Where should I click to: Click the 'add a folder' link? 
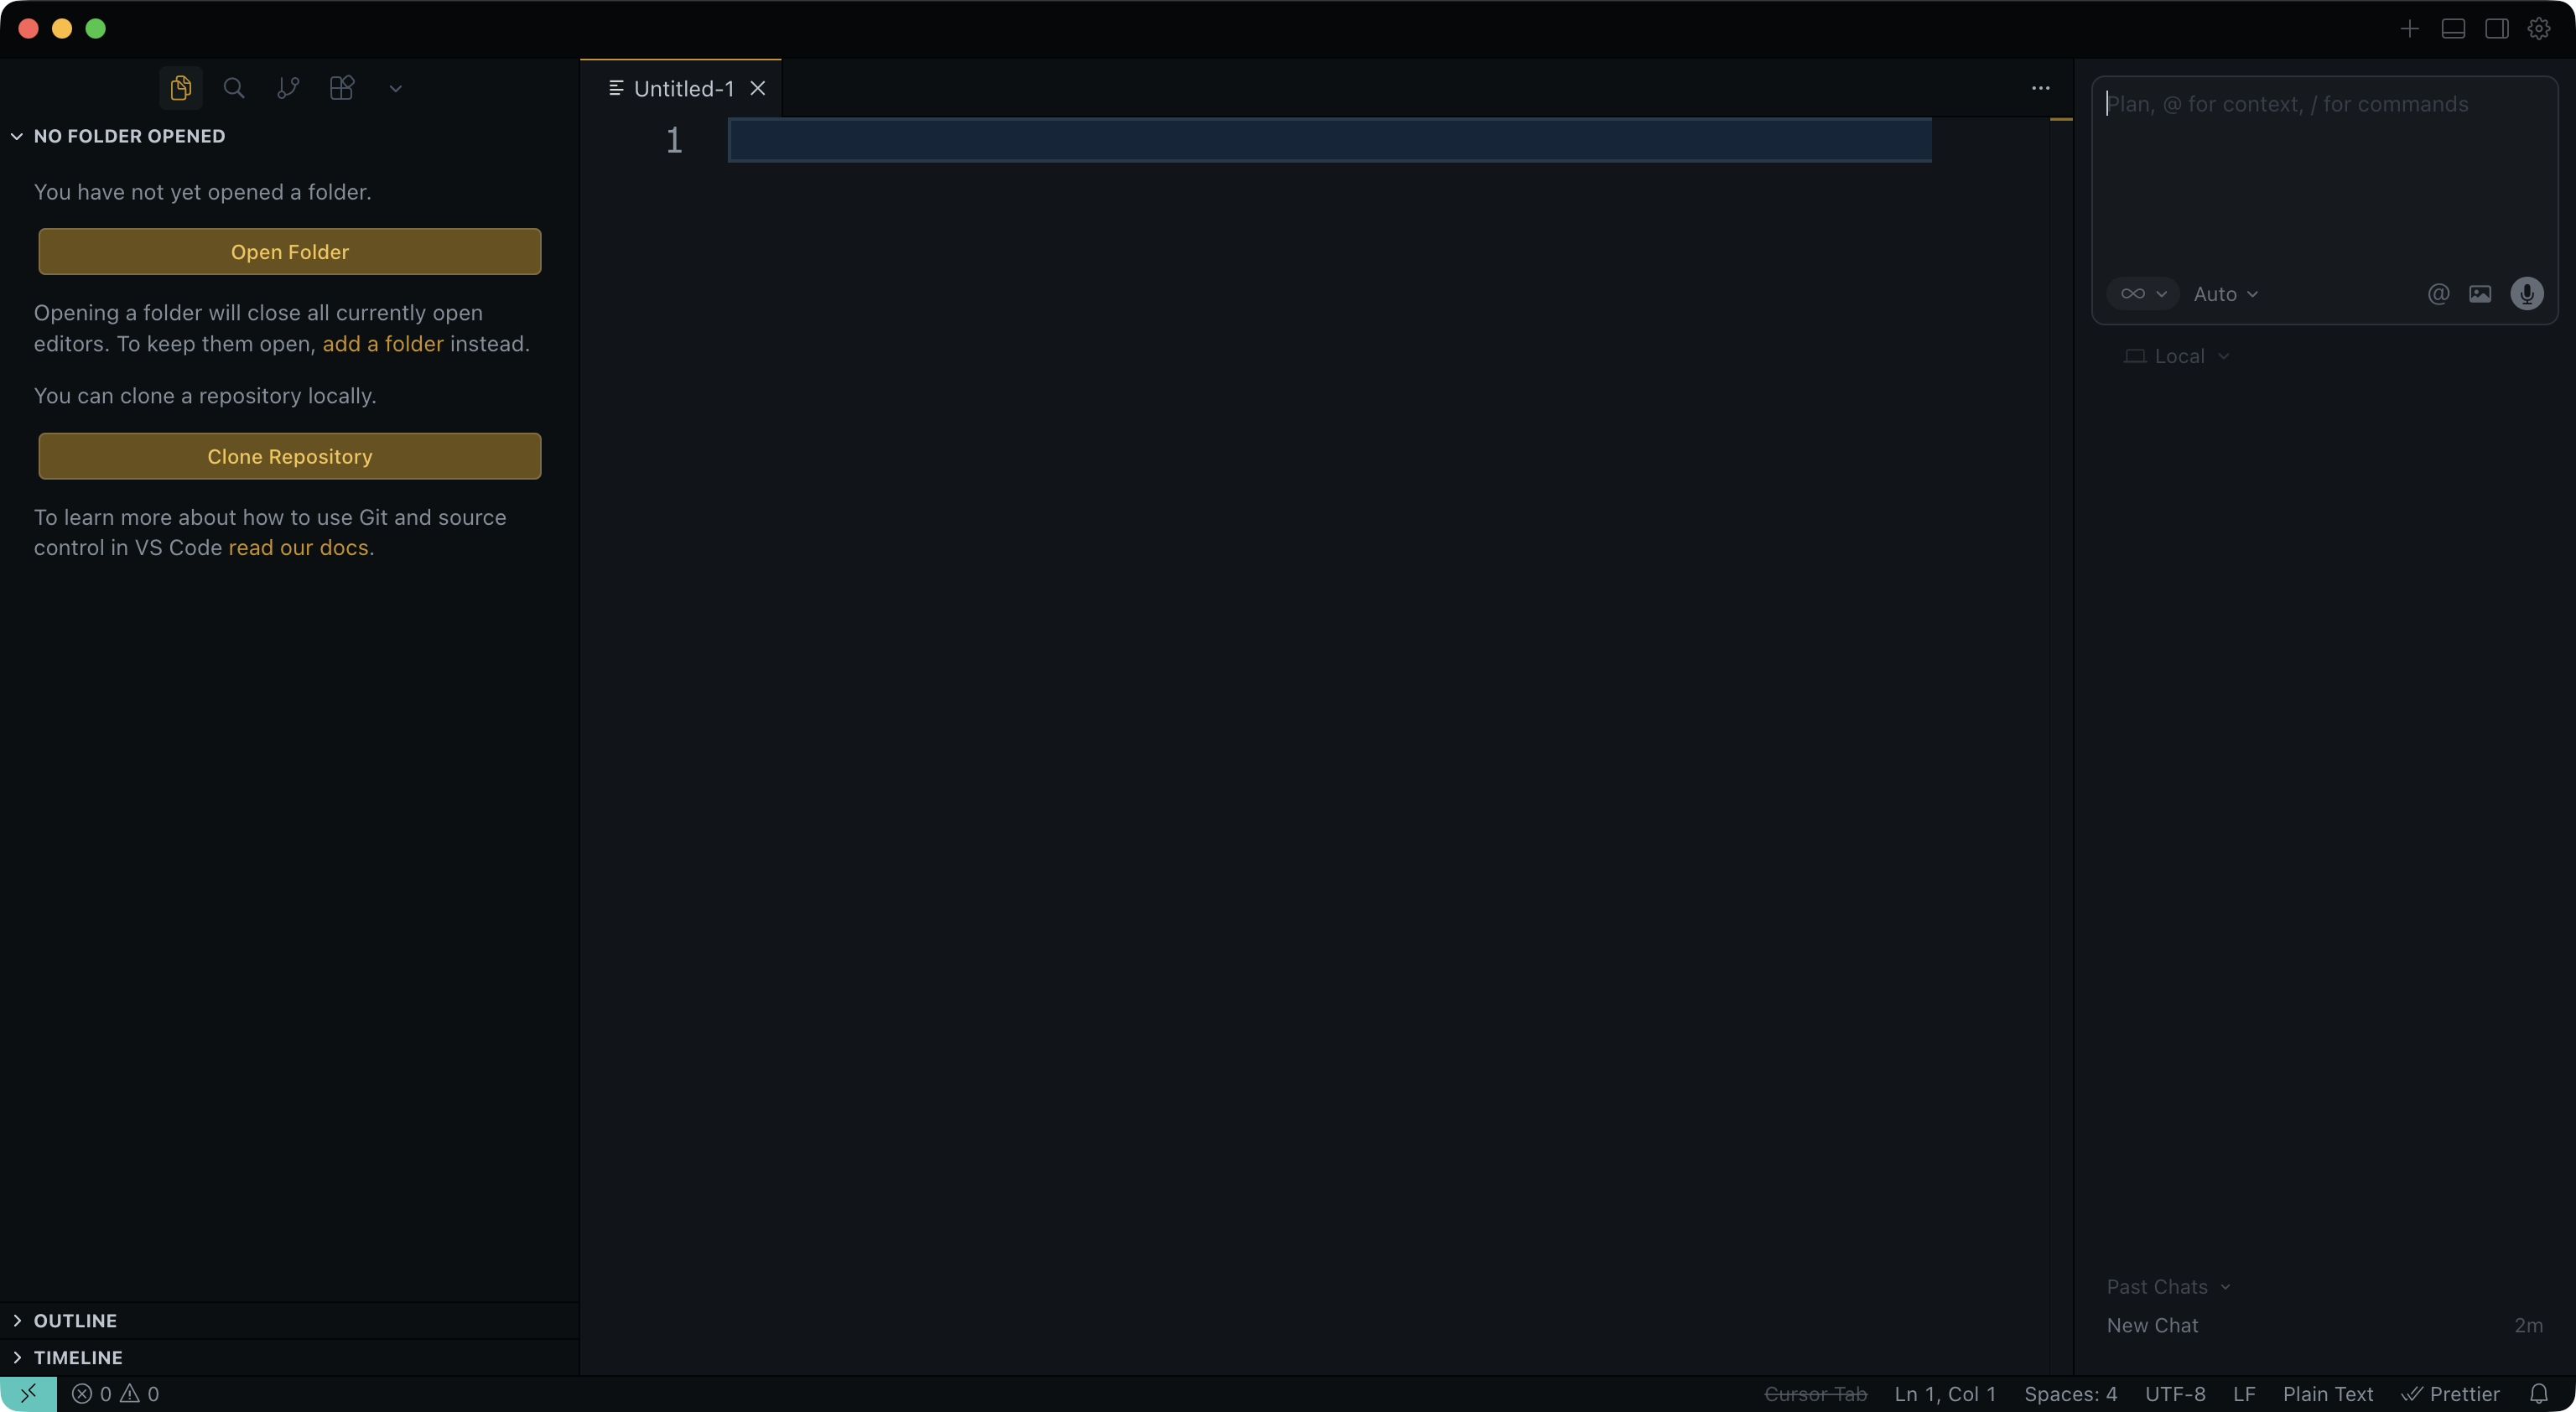coord(382,344)
